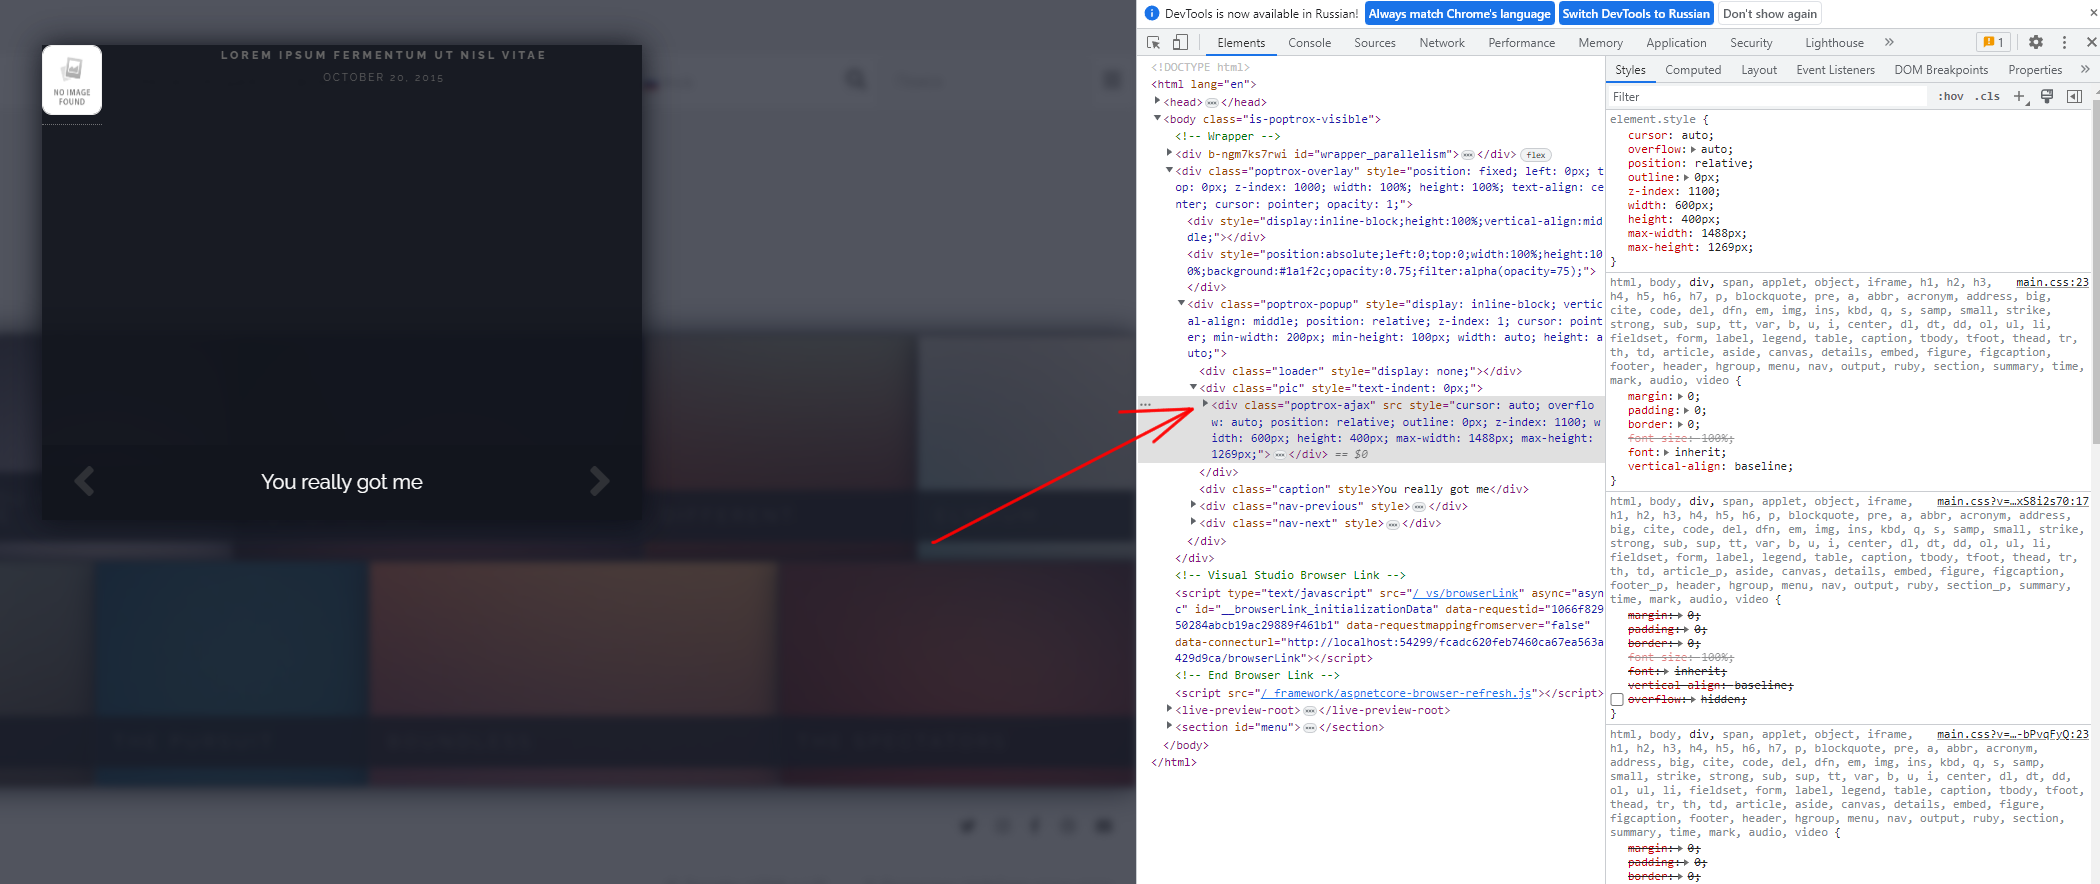The height and width of the screenshot is (884, 2100).
Task: Switch to the Sources tab
Action: tap(1375, 42)
